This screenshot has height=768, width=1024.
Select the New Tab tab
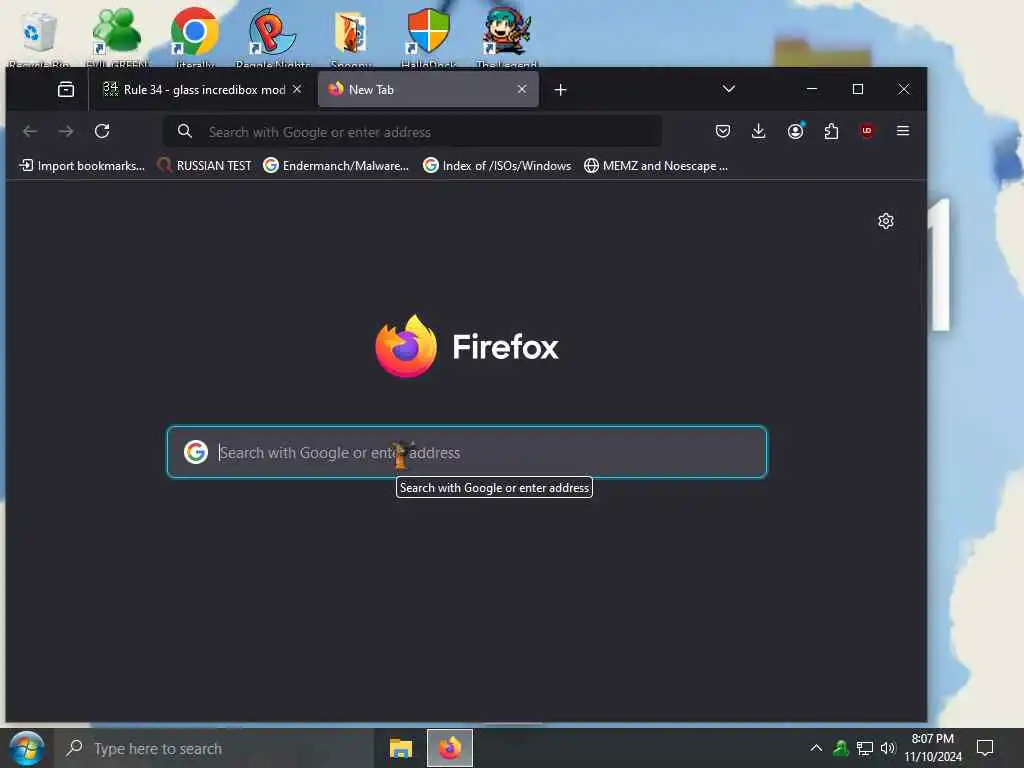click(428, 89)
